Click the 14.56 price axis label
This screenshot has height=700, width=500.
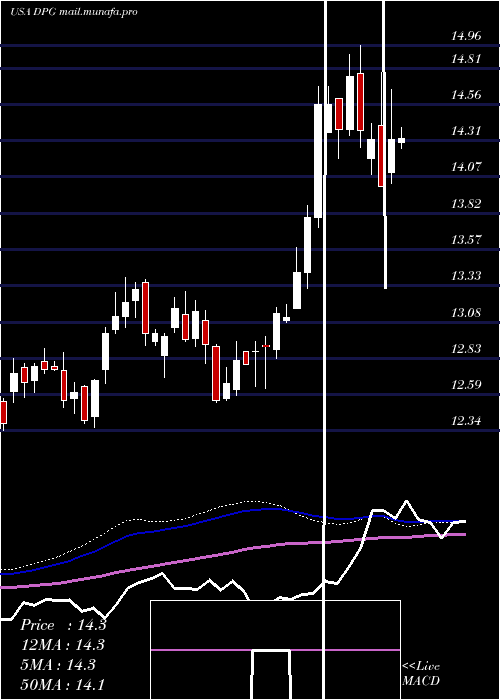point(466,95)
